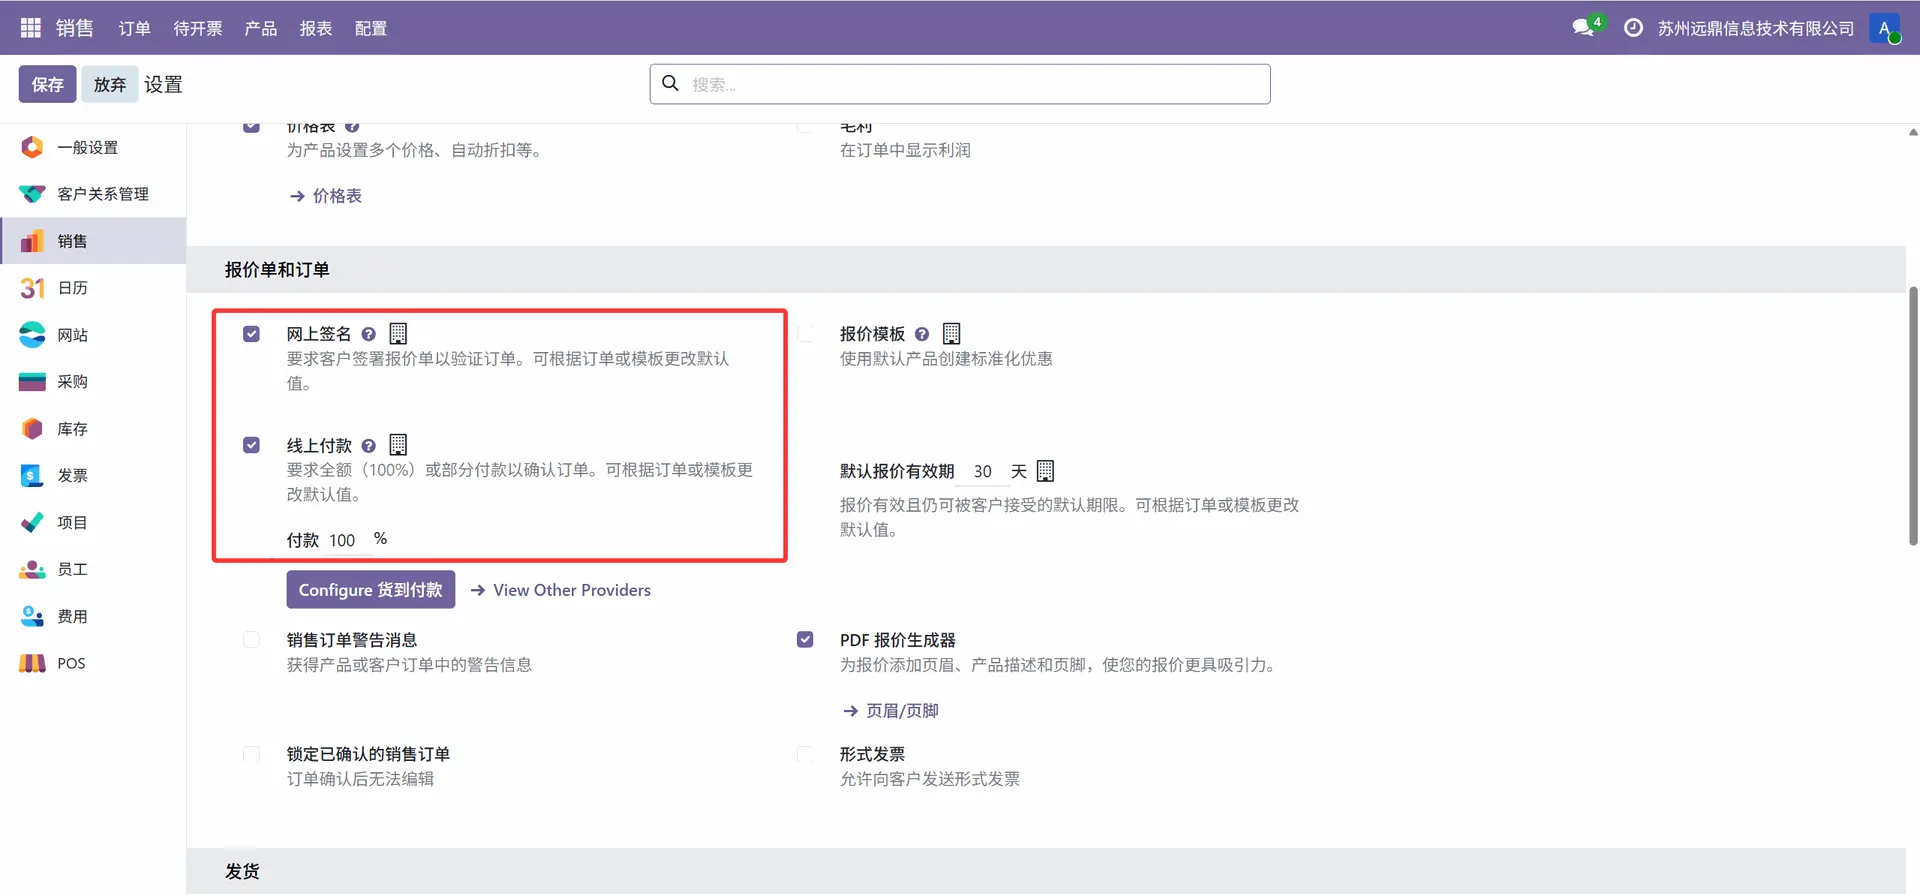
Task: Select the POS settings icon in sidebar
Action: 32,663
